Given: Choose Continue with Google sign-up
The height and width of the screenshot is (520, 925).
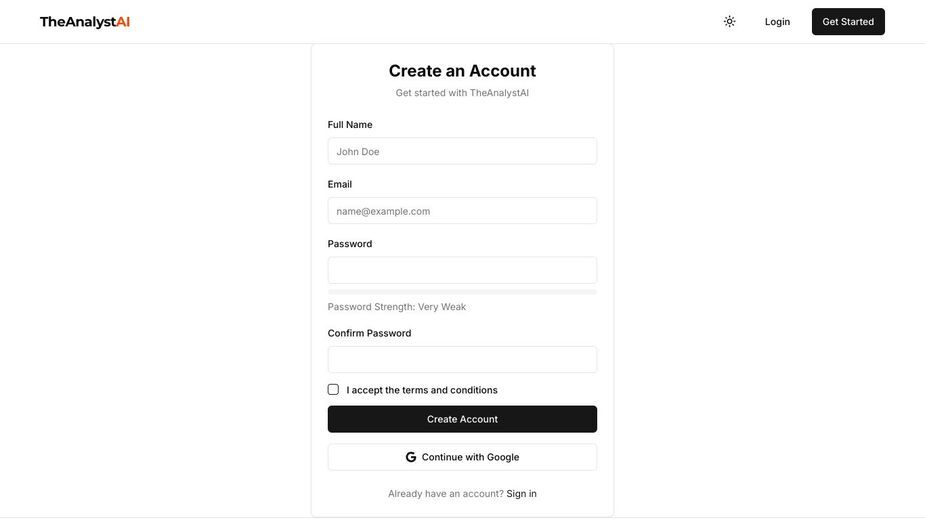Looking at the screenshot, I should click(462, 457).
